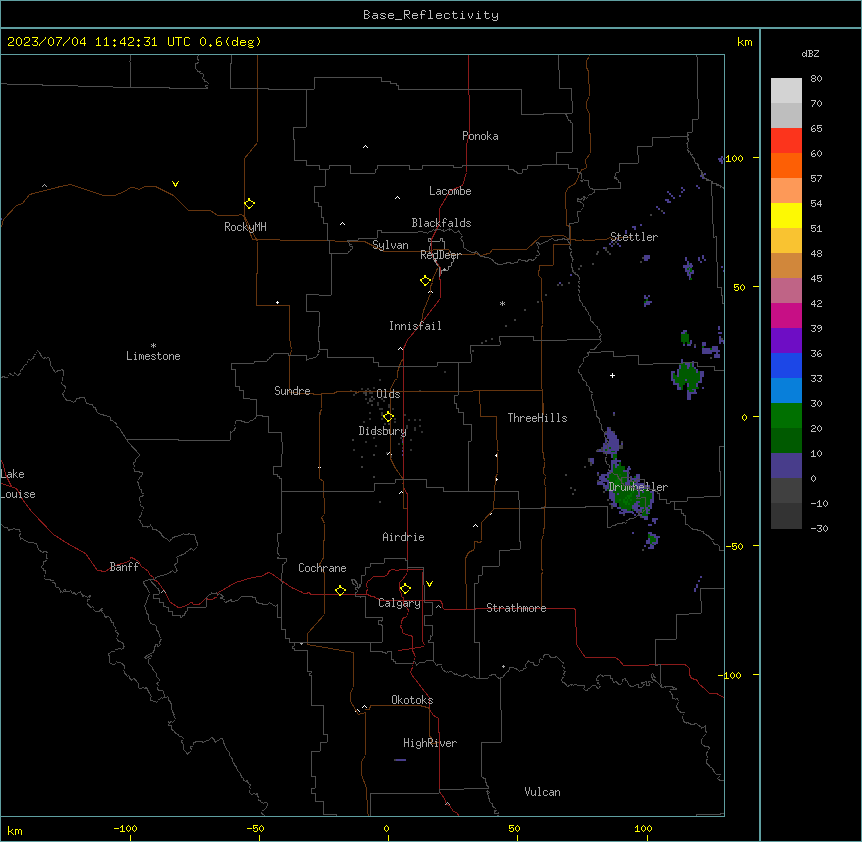
Task: Pick the red 65 dBZ legend swatch
Action: pos(786,140)
